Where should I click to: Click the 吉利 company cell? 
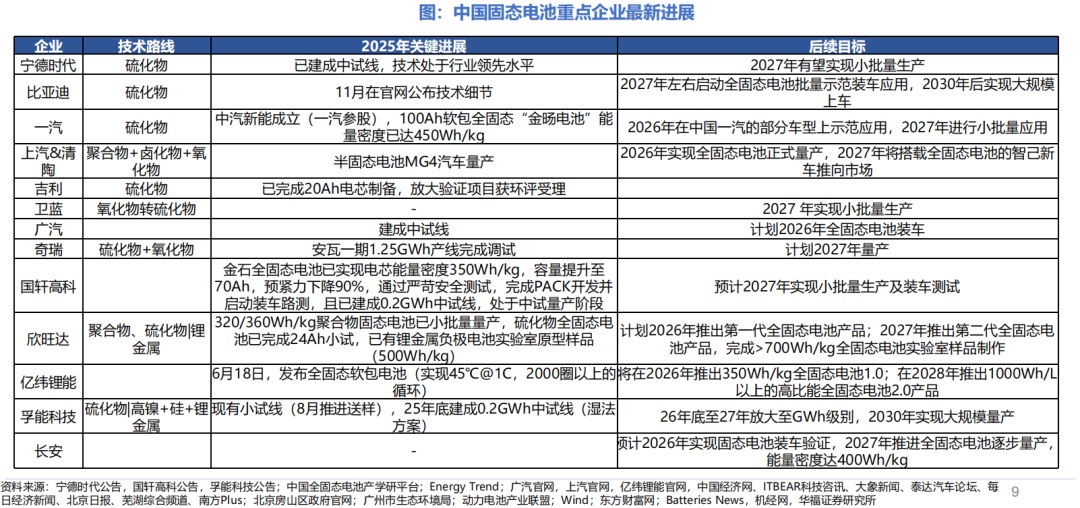click(x=48, y=189)
